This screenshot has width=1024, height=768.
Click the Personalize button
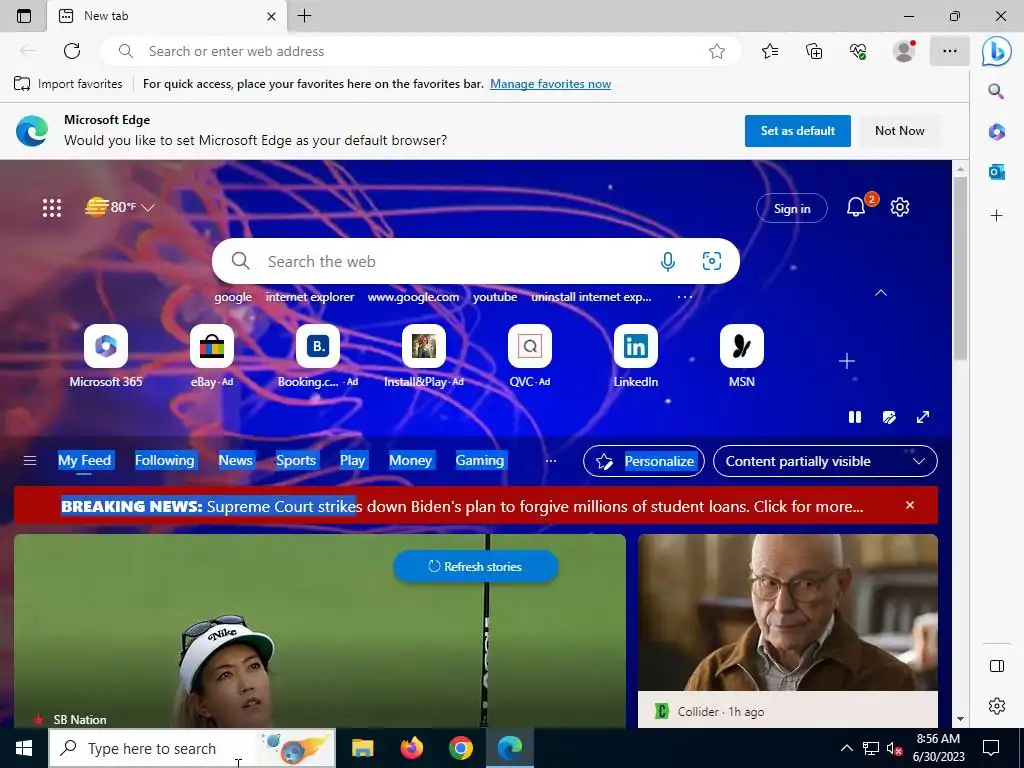tap(643, 461)
